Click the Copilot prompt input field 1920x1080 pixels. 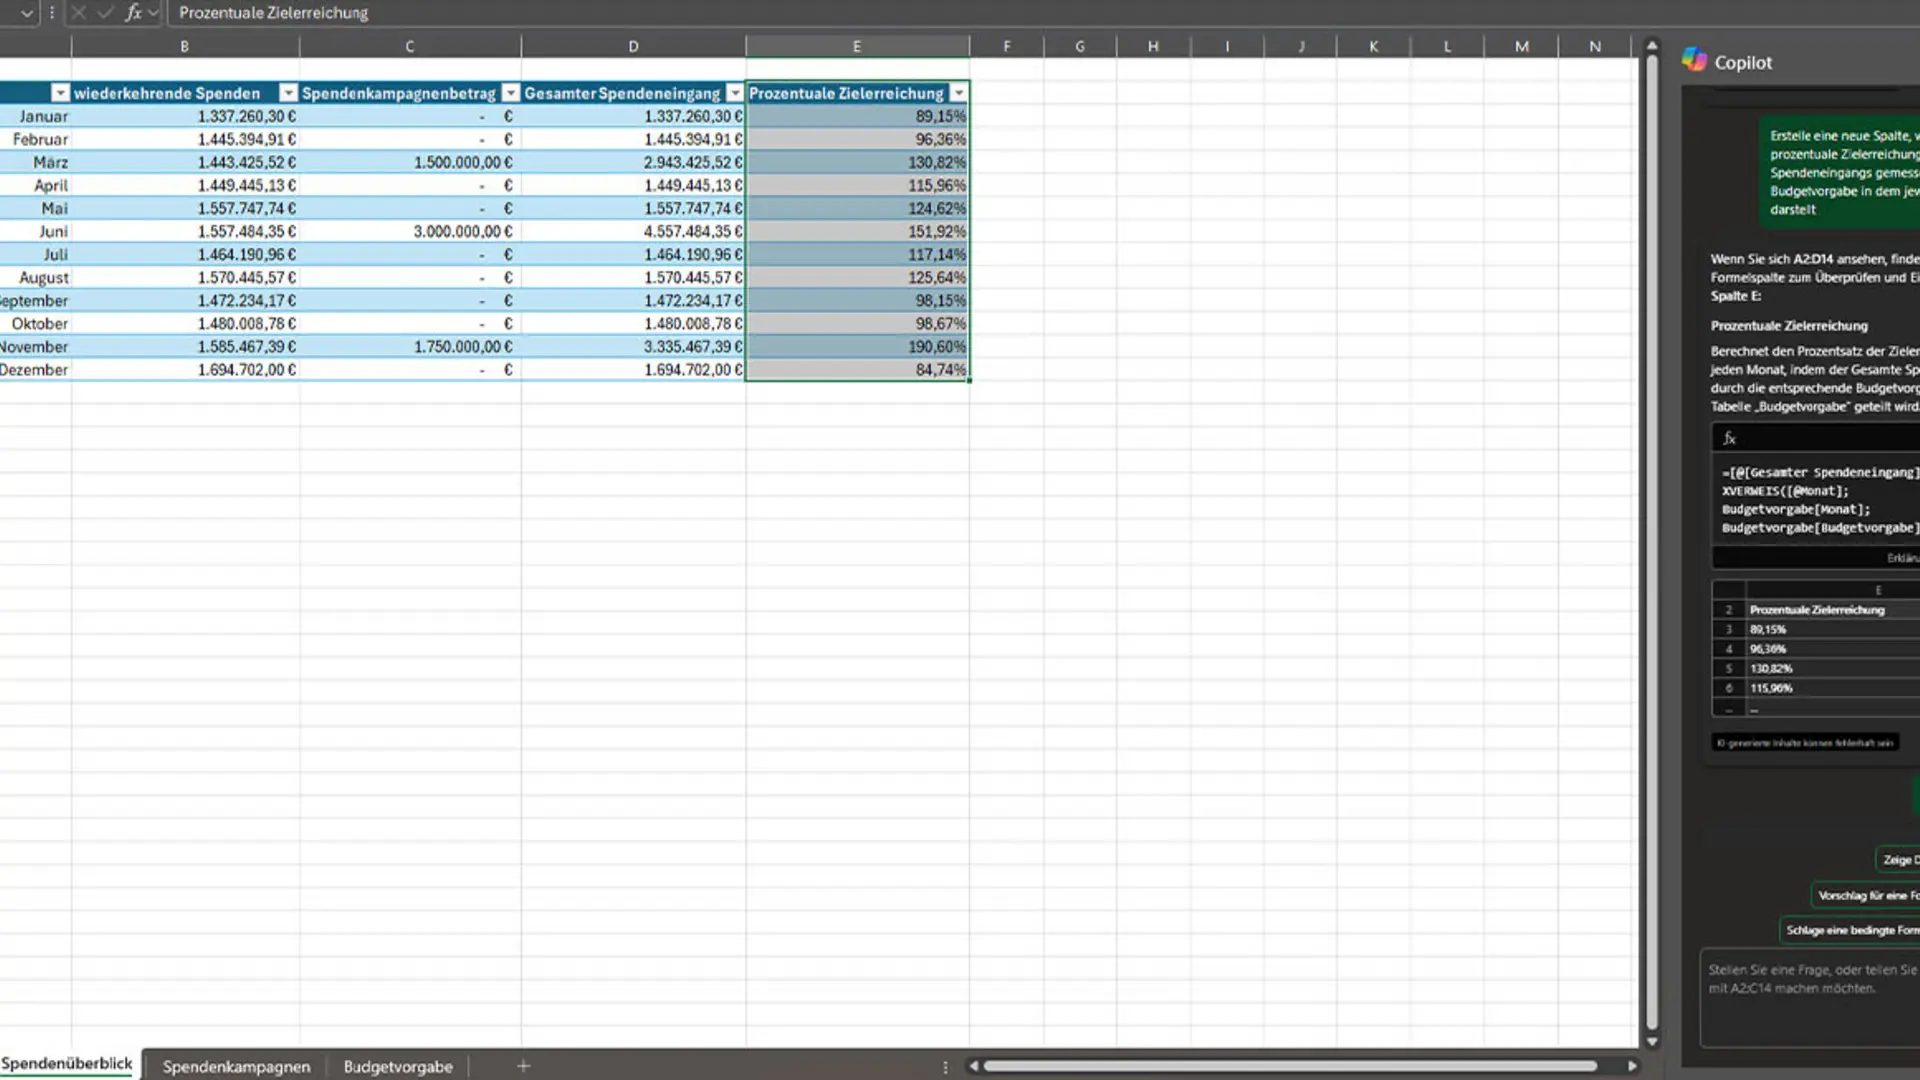[1810, 996]
